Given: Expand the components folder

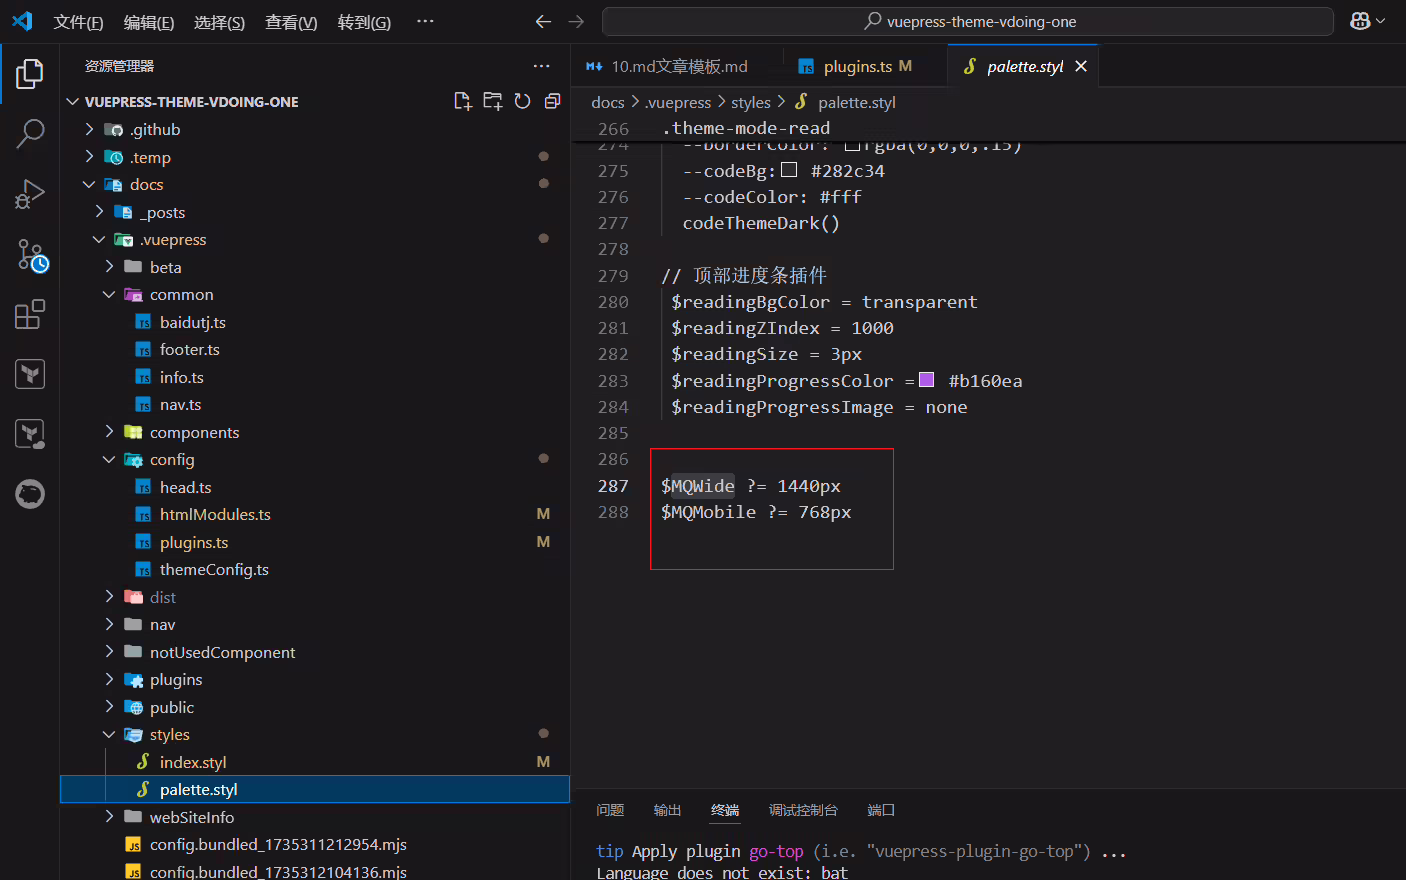Looking at the screenshot, I should [x=110, y=432].
